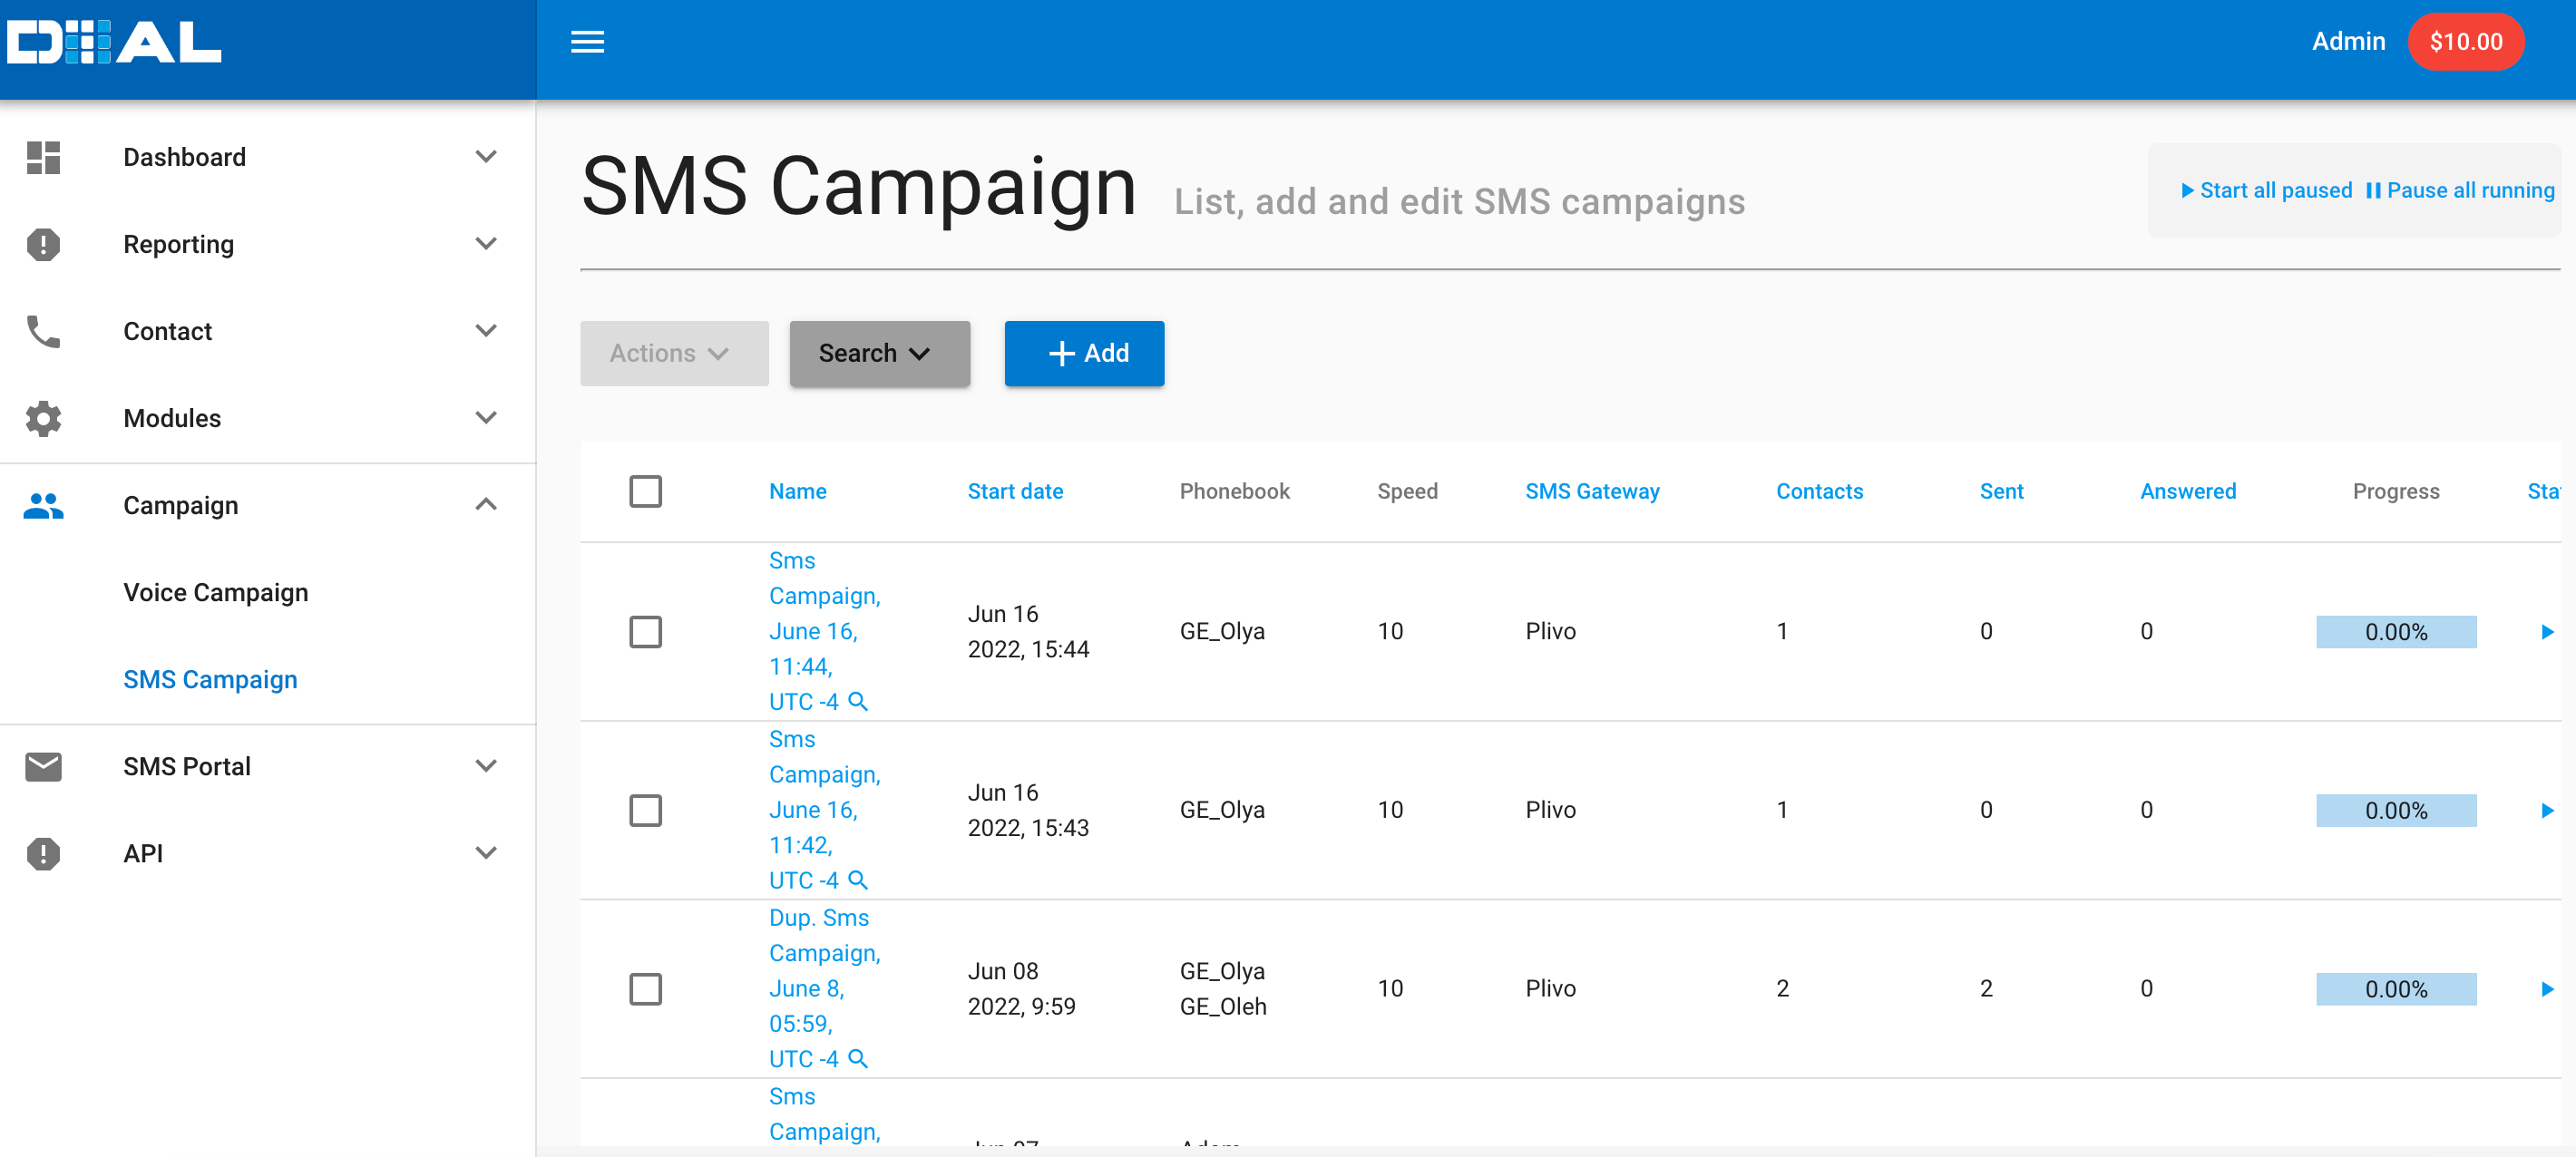Start the first campaign with play icon
This screenshot has width=2576, height=1157.
[2546, 632]
